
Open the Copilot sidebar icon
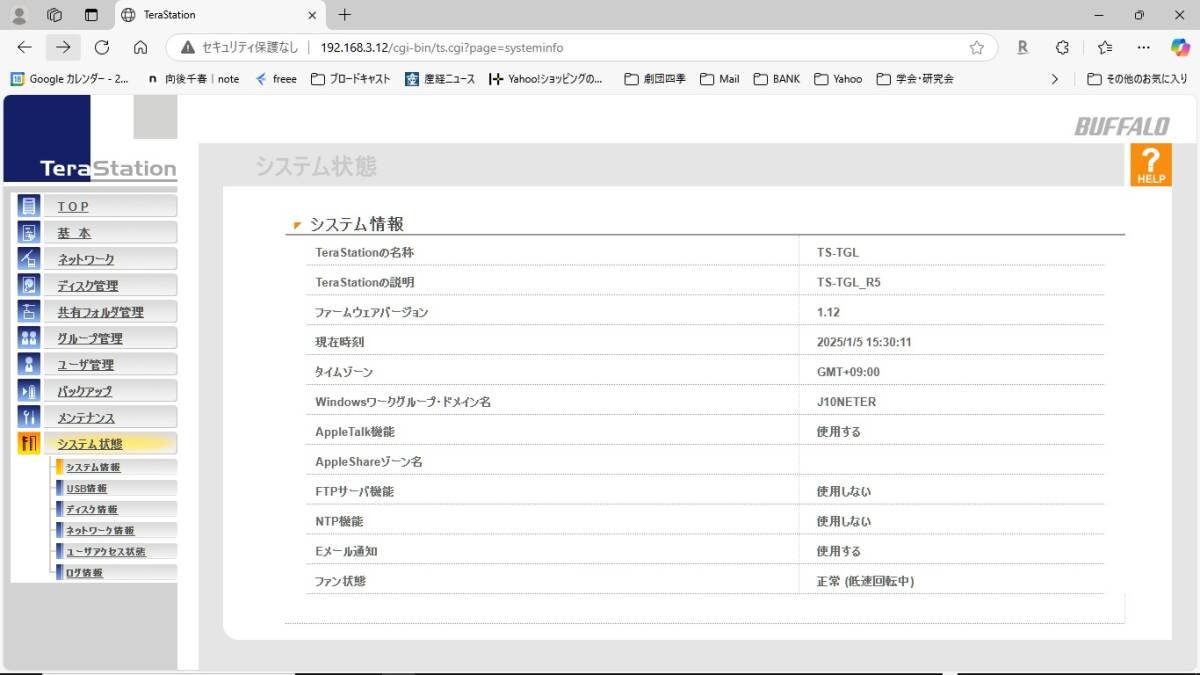[x=1180, y=47]
